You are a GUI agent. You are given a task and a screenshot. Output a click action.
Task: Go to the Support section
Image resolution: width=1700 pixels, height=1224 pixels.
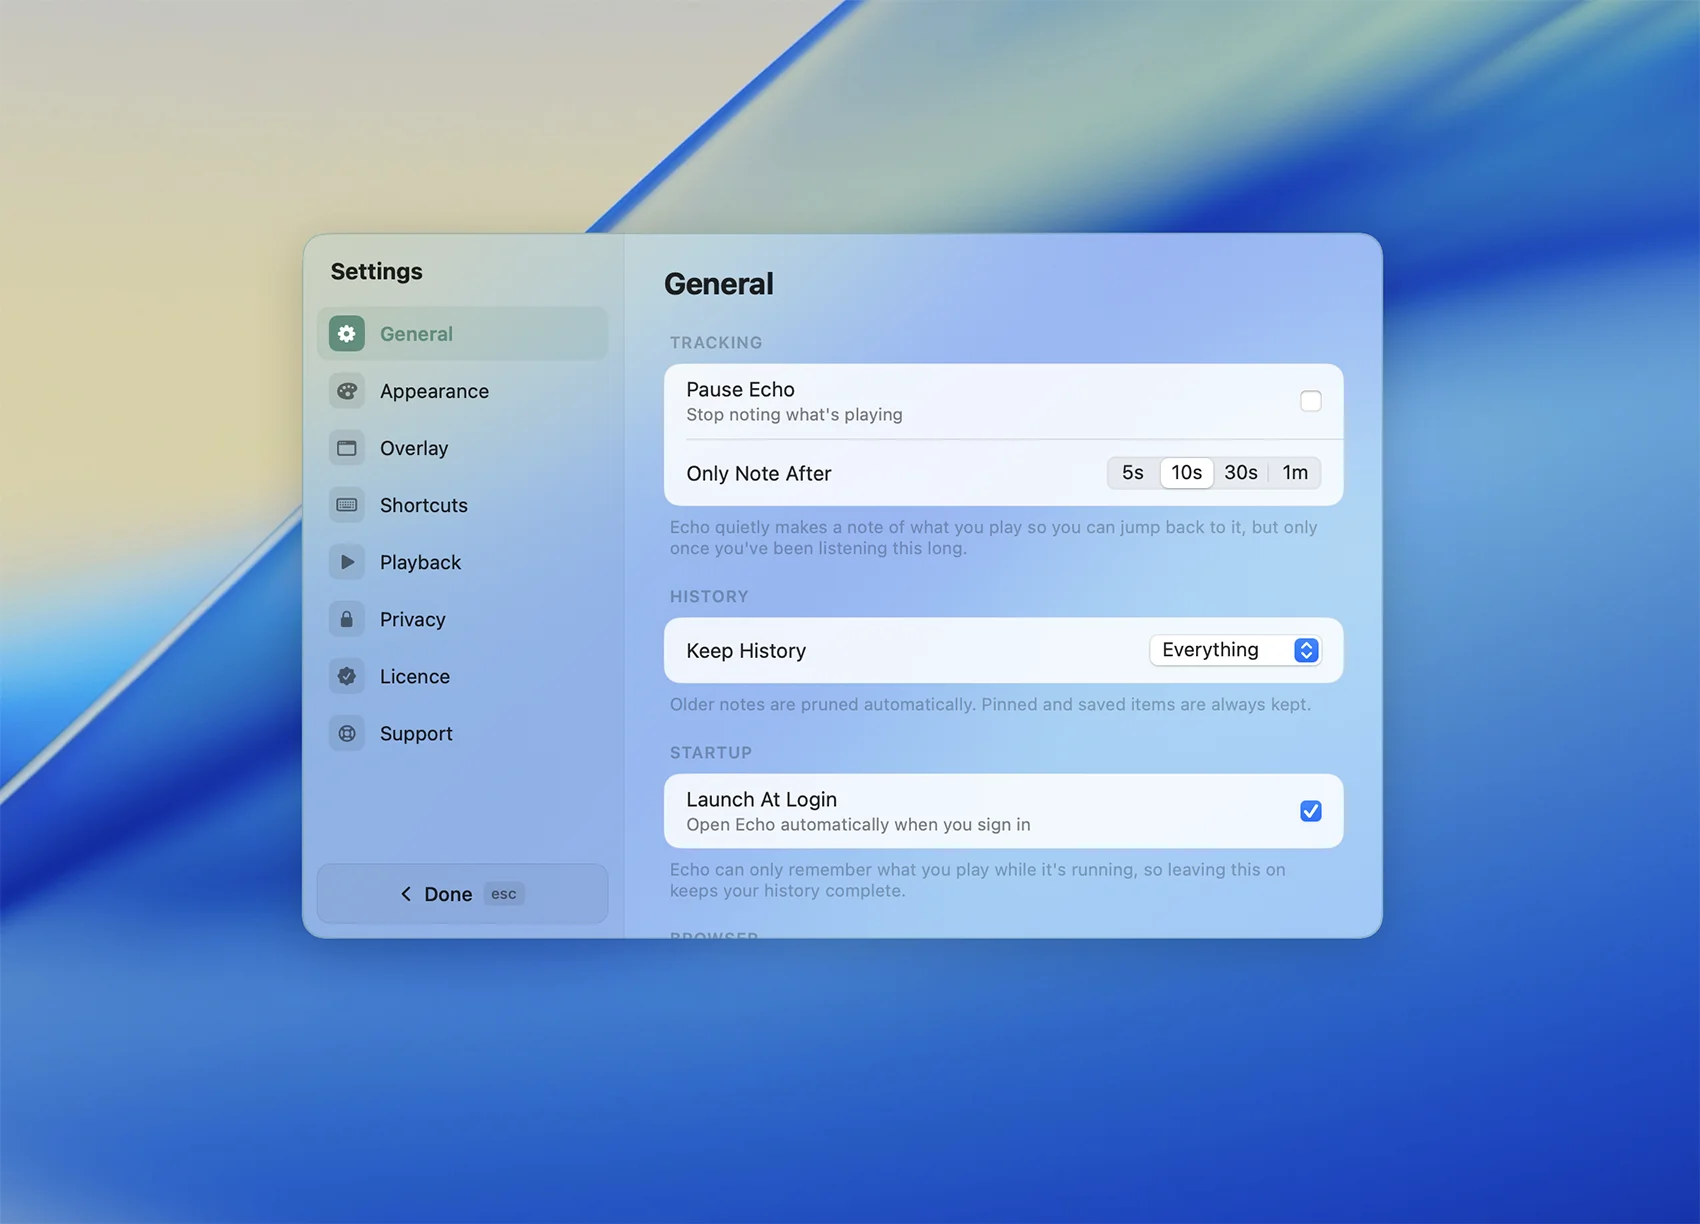point(462,733)
